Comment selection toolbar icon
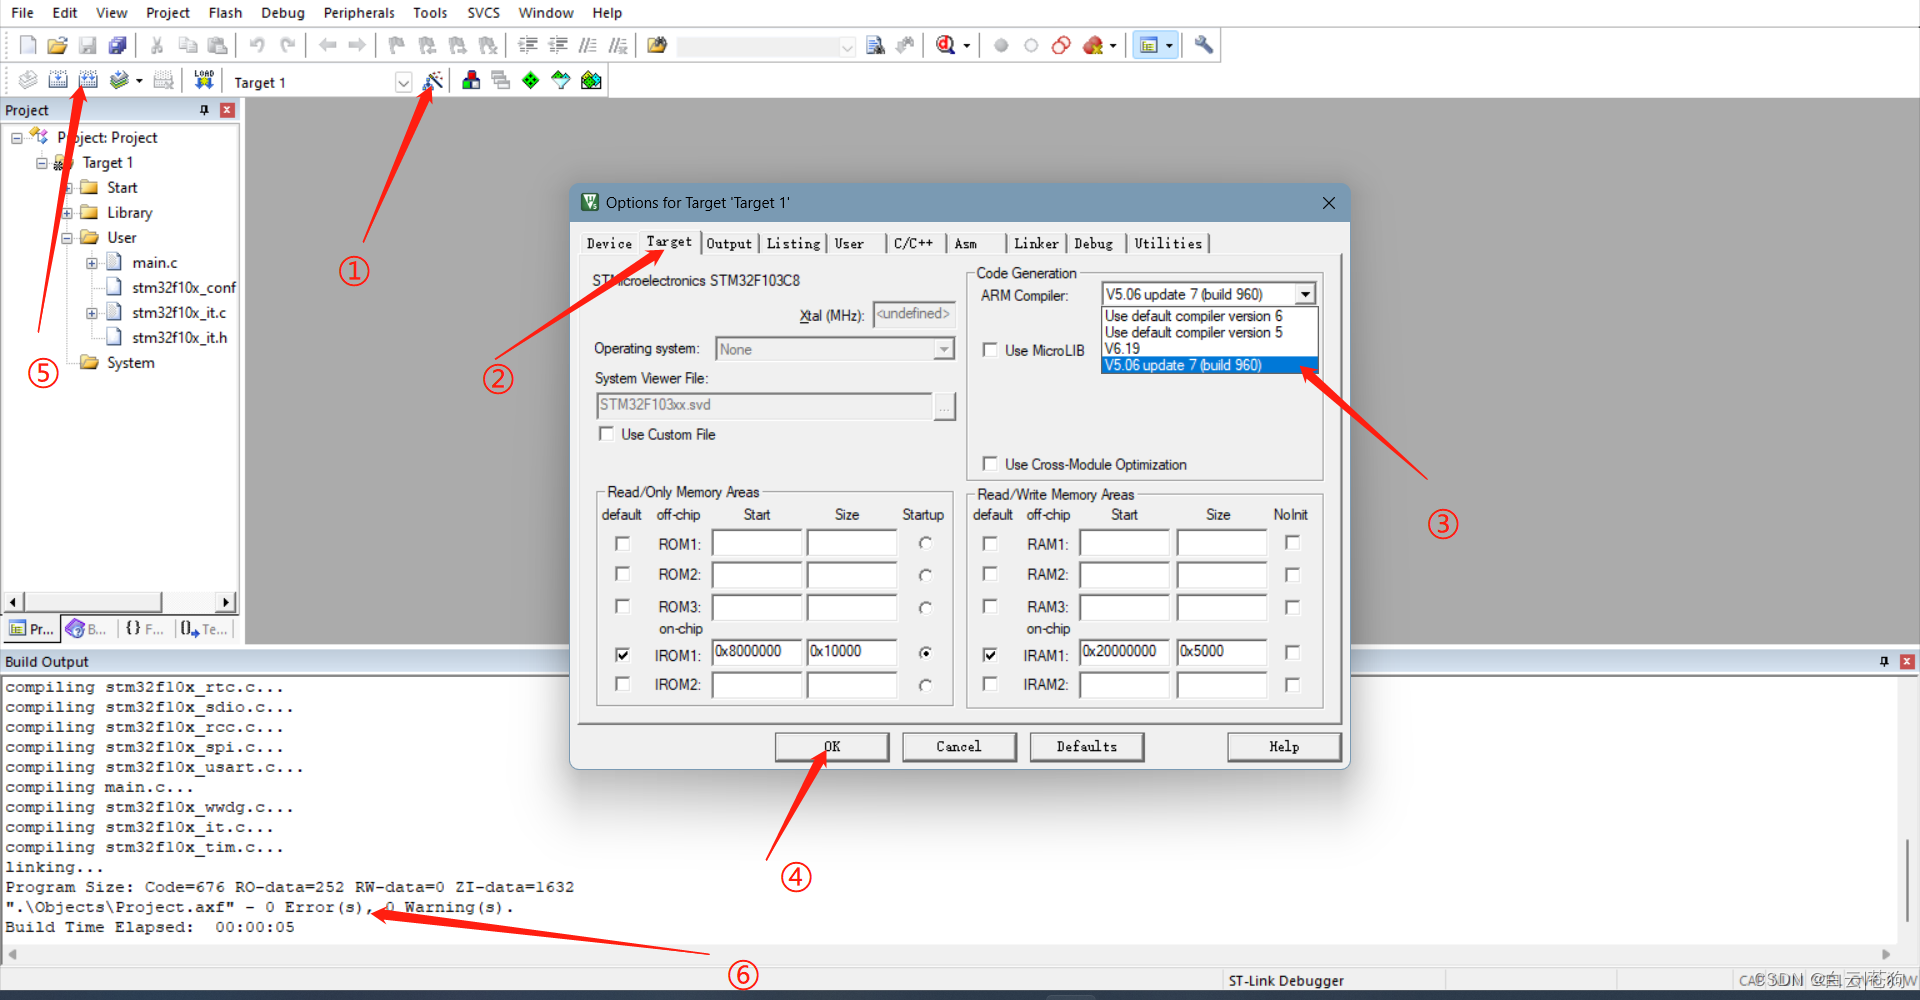 (588, 45)
